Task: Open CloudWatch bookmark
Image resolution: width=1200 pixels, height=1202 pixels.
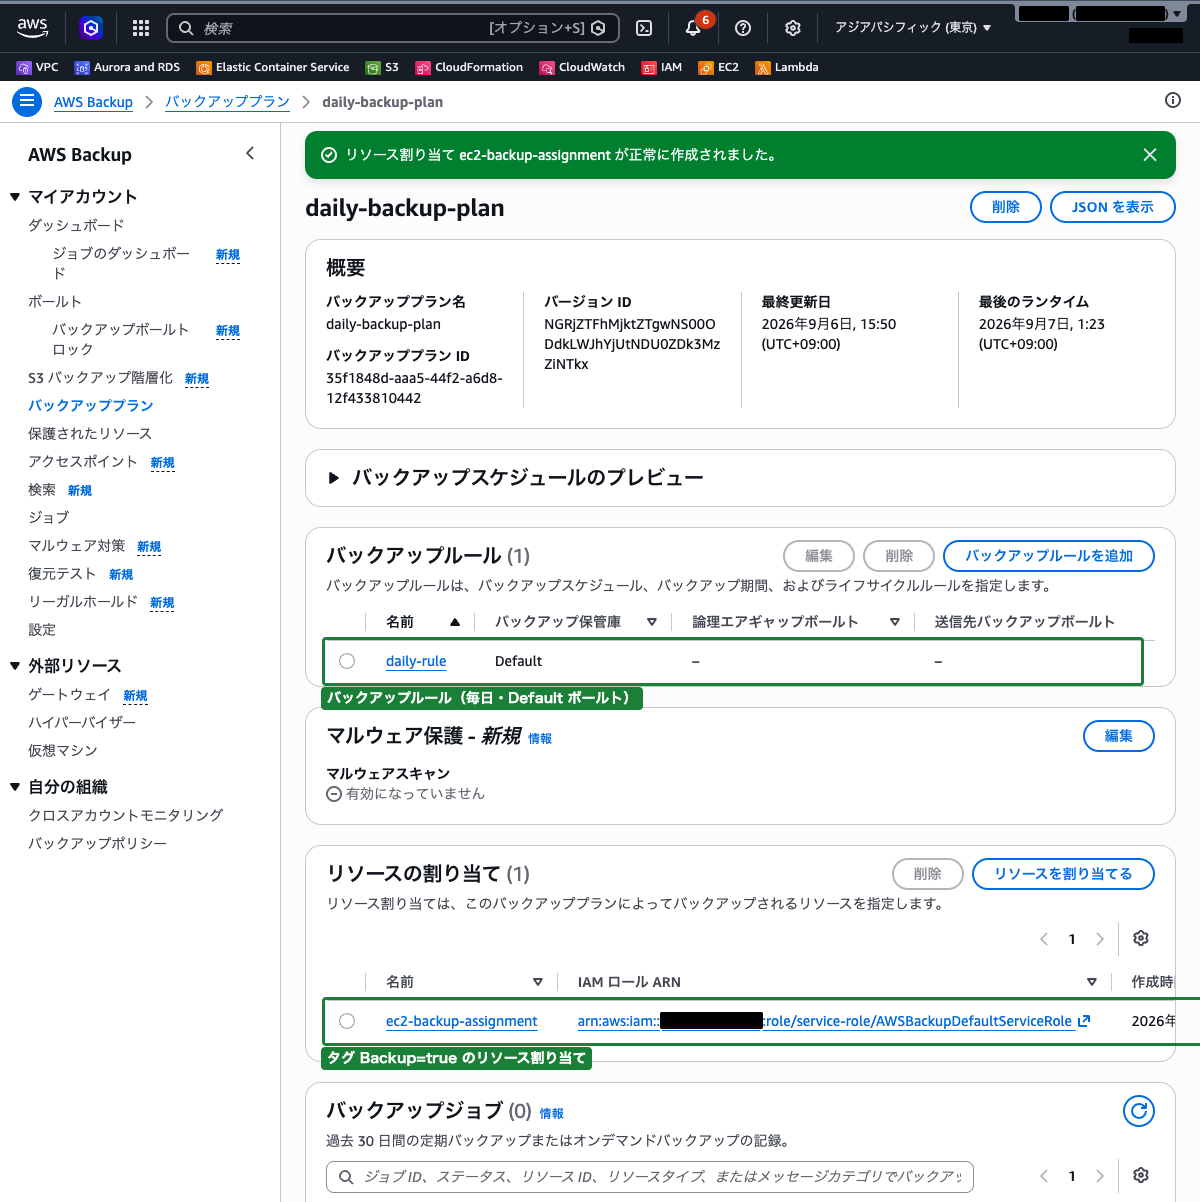Action: (582, 67)
